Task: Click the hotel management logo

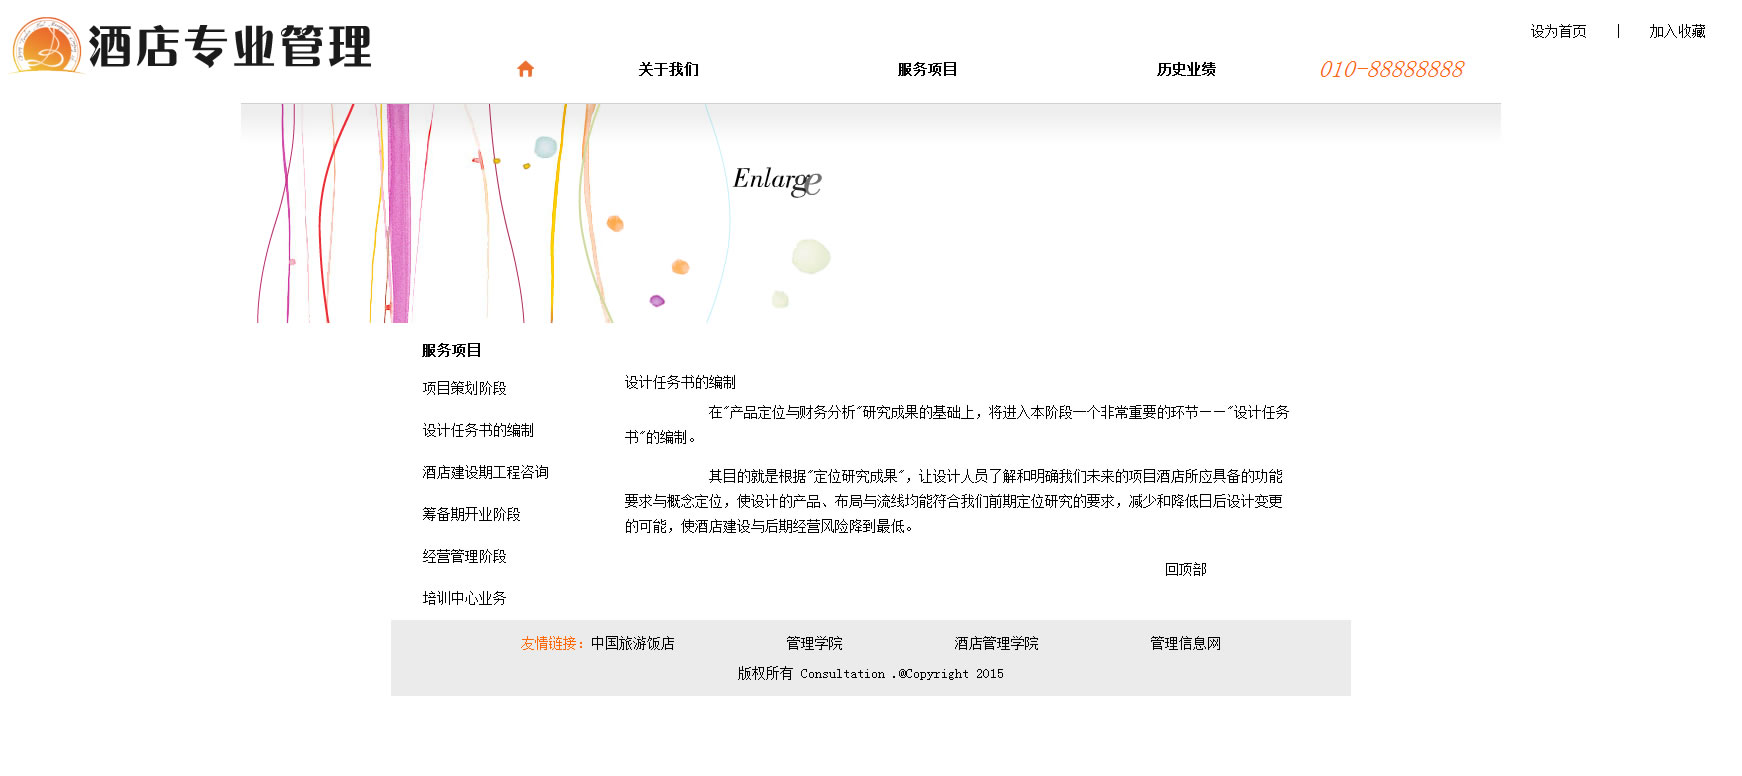Action: coord(191,46)
